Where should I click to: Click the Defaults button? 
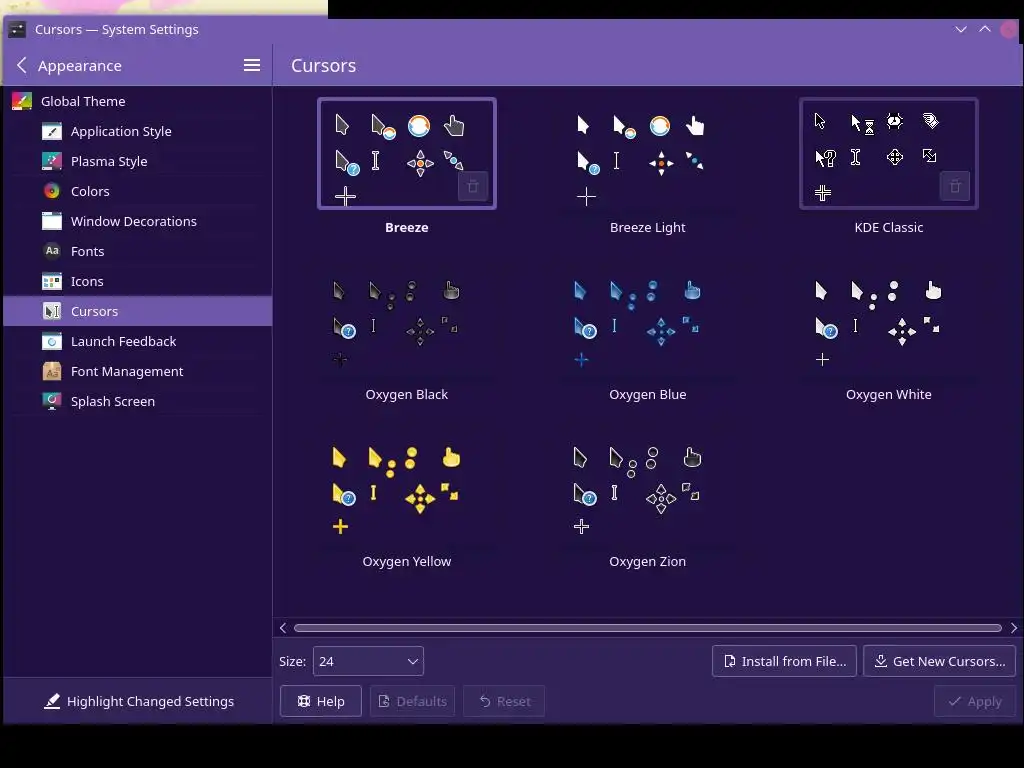[413, 701]
